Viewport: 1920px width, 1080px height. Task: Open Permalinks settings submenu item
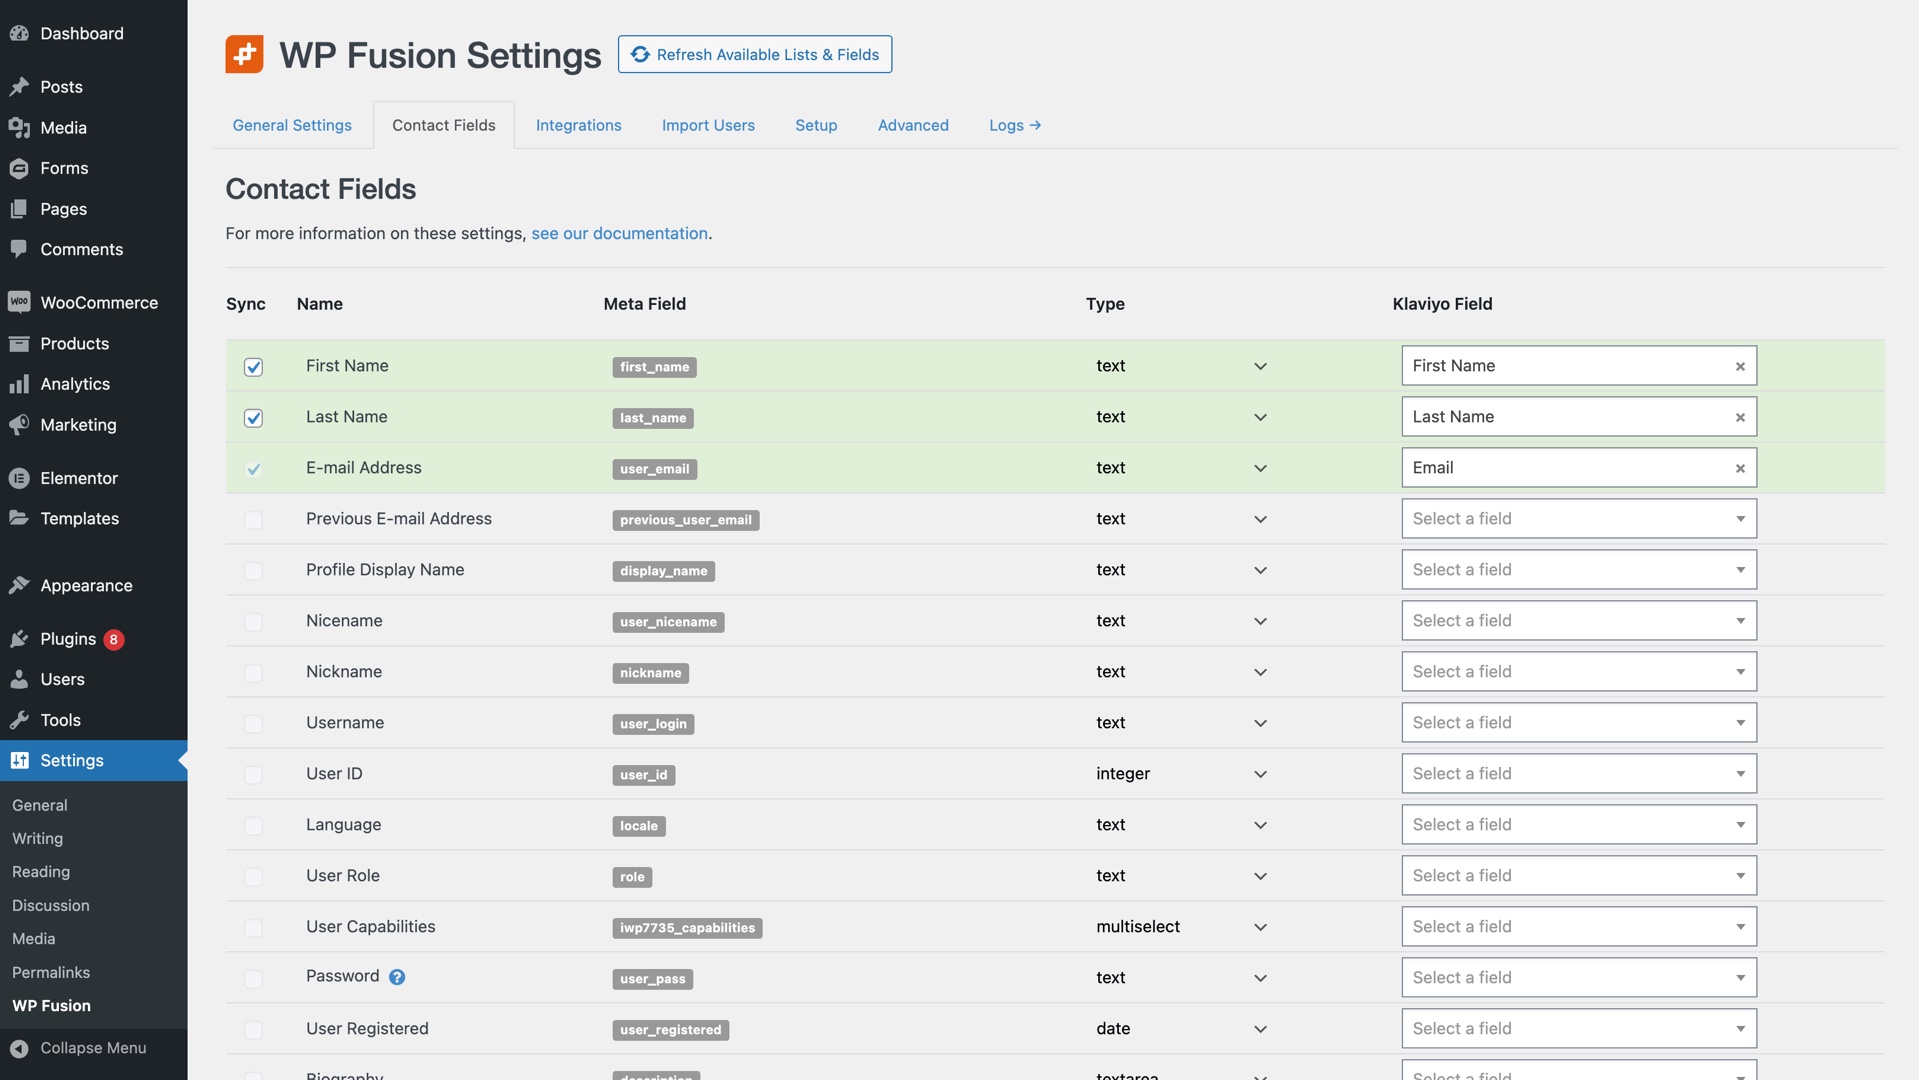click(x=51, y=972)
